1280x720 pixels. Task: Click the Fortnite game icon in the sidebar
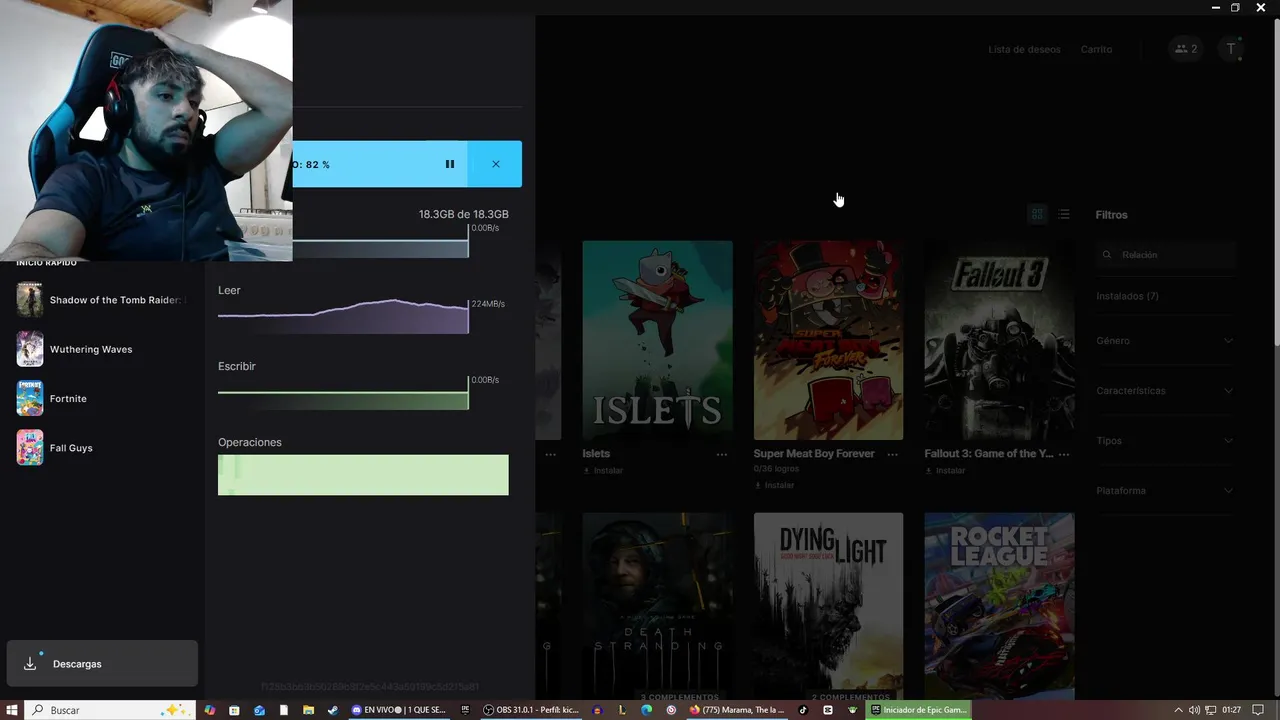[x=30, y=398]
